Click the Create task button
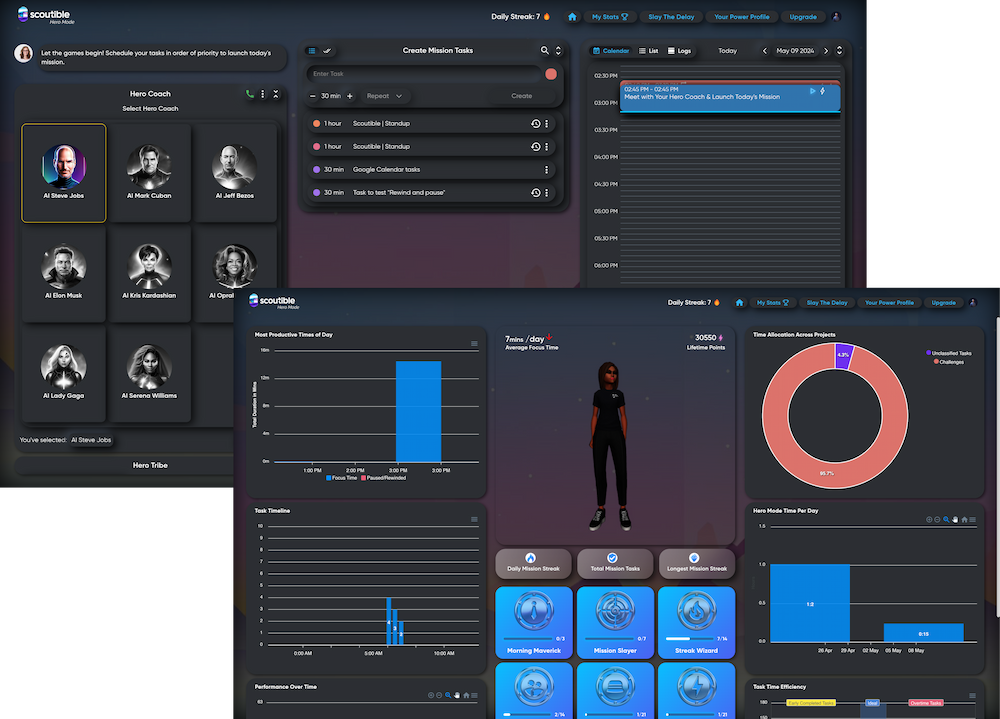 522,96
